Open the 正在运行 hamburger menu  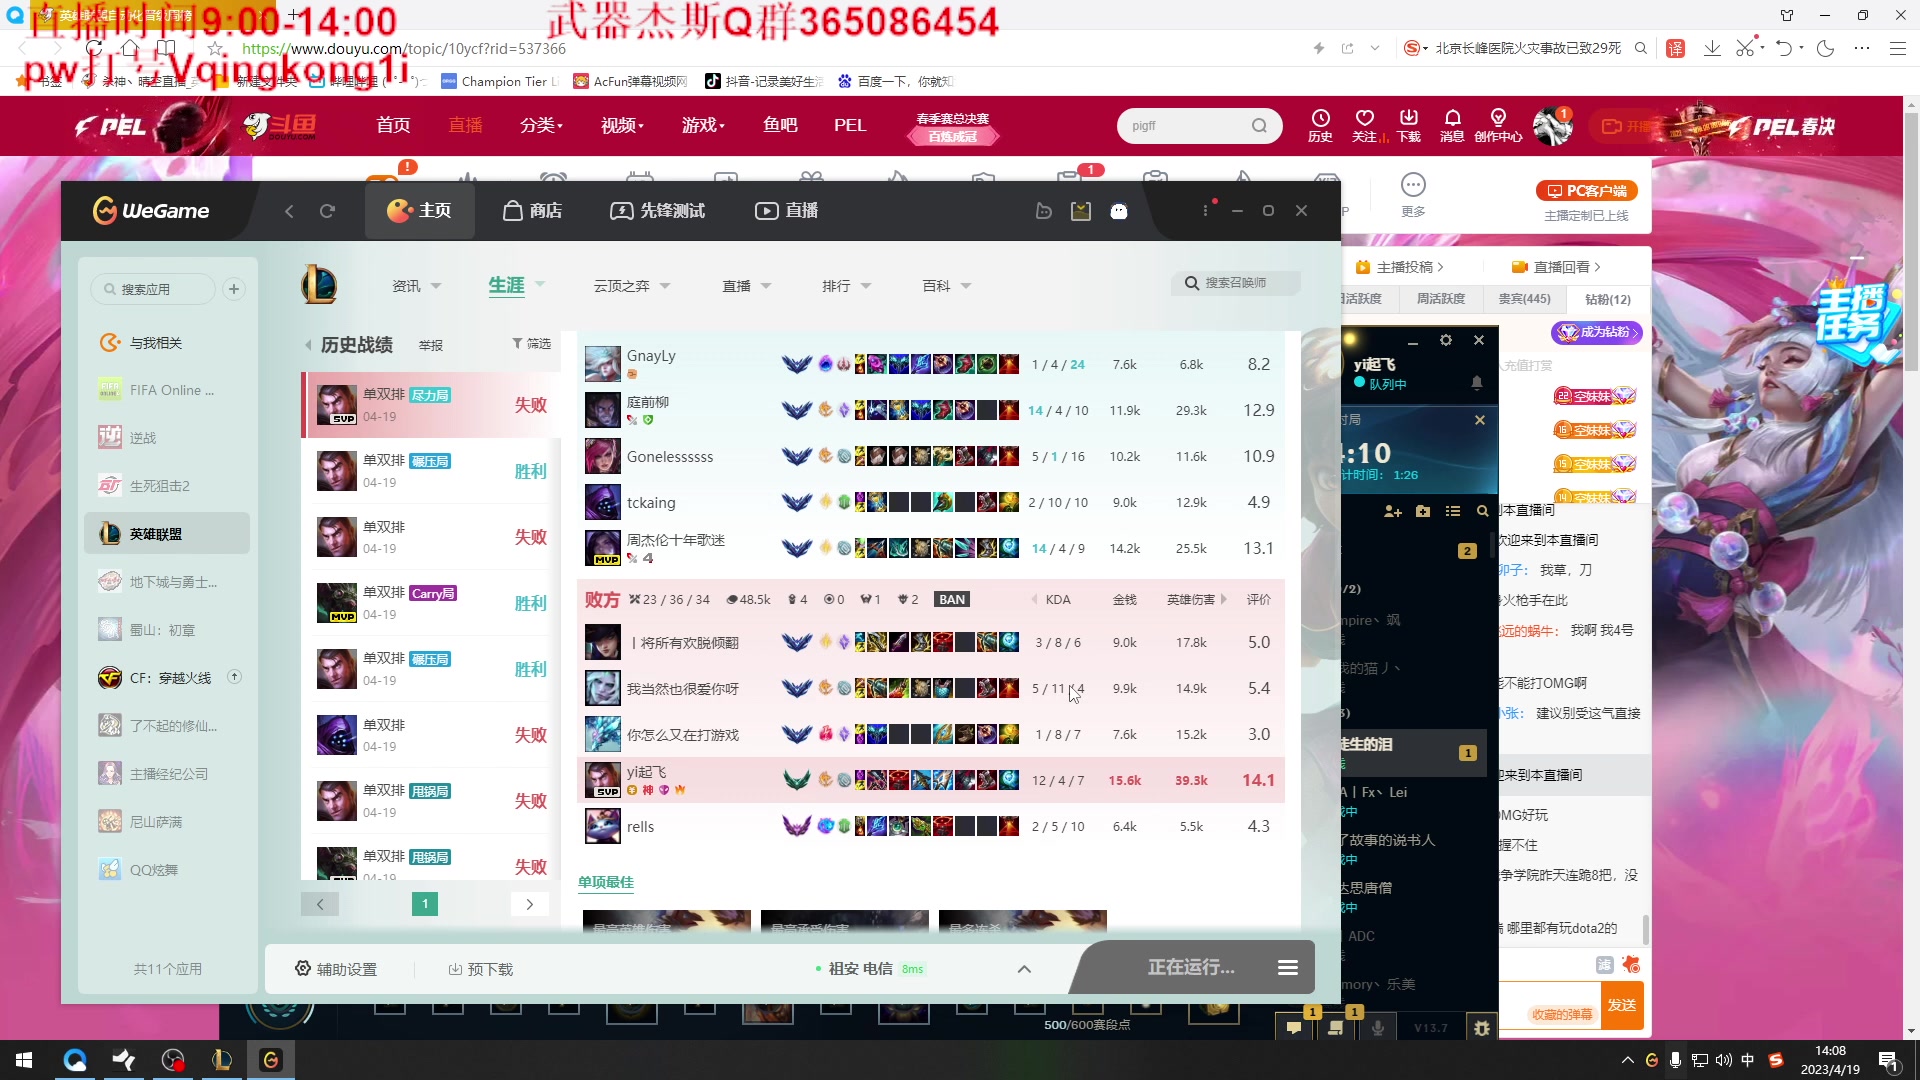coord(1288,968)
